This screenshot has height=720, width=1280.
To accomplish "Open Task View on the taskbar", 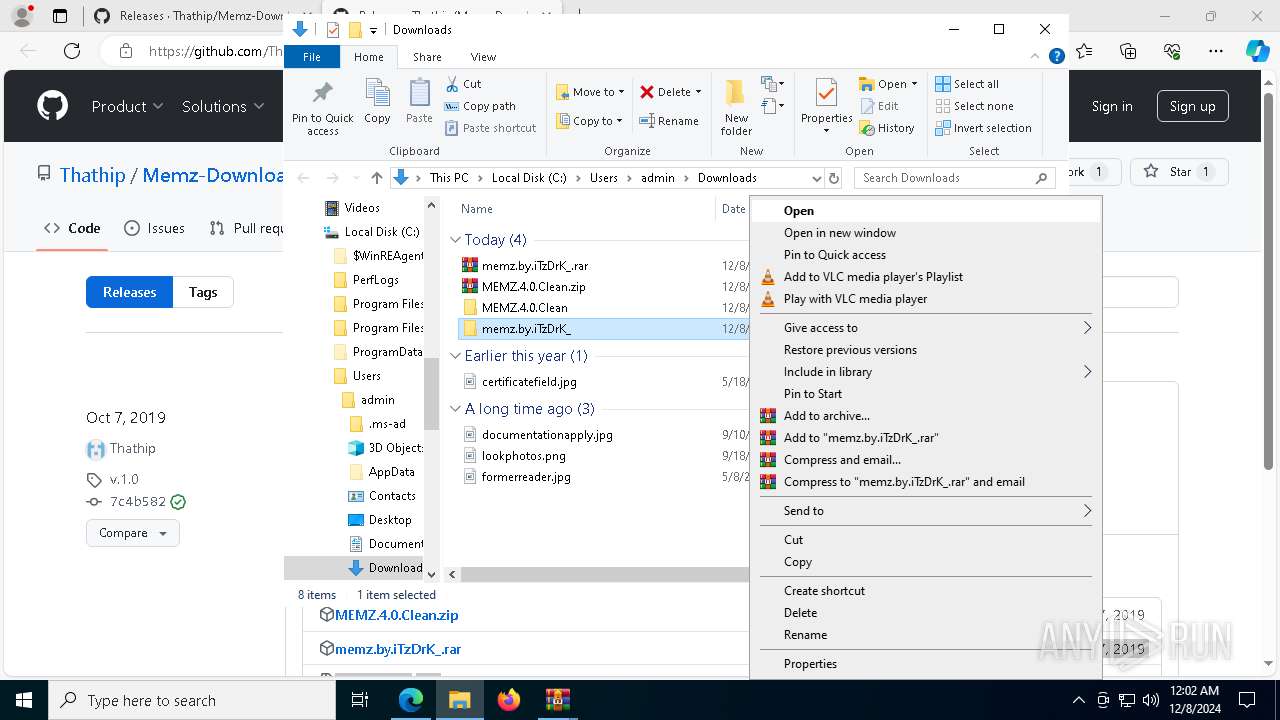I will tap(361, 700).
